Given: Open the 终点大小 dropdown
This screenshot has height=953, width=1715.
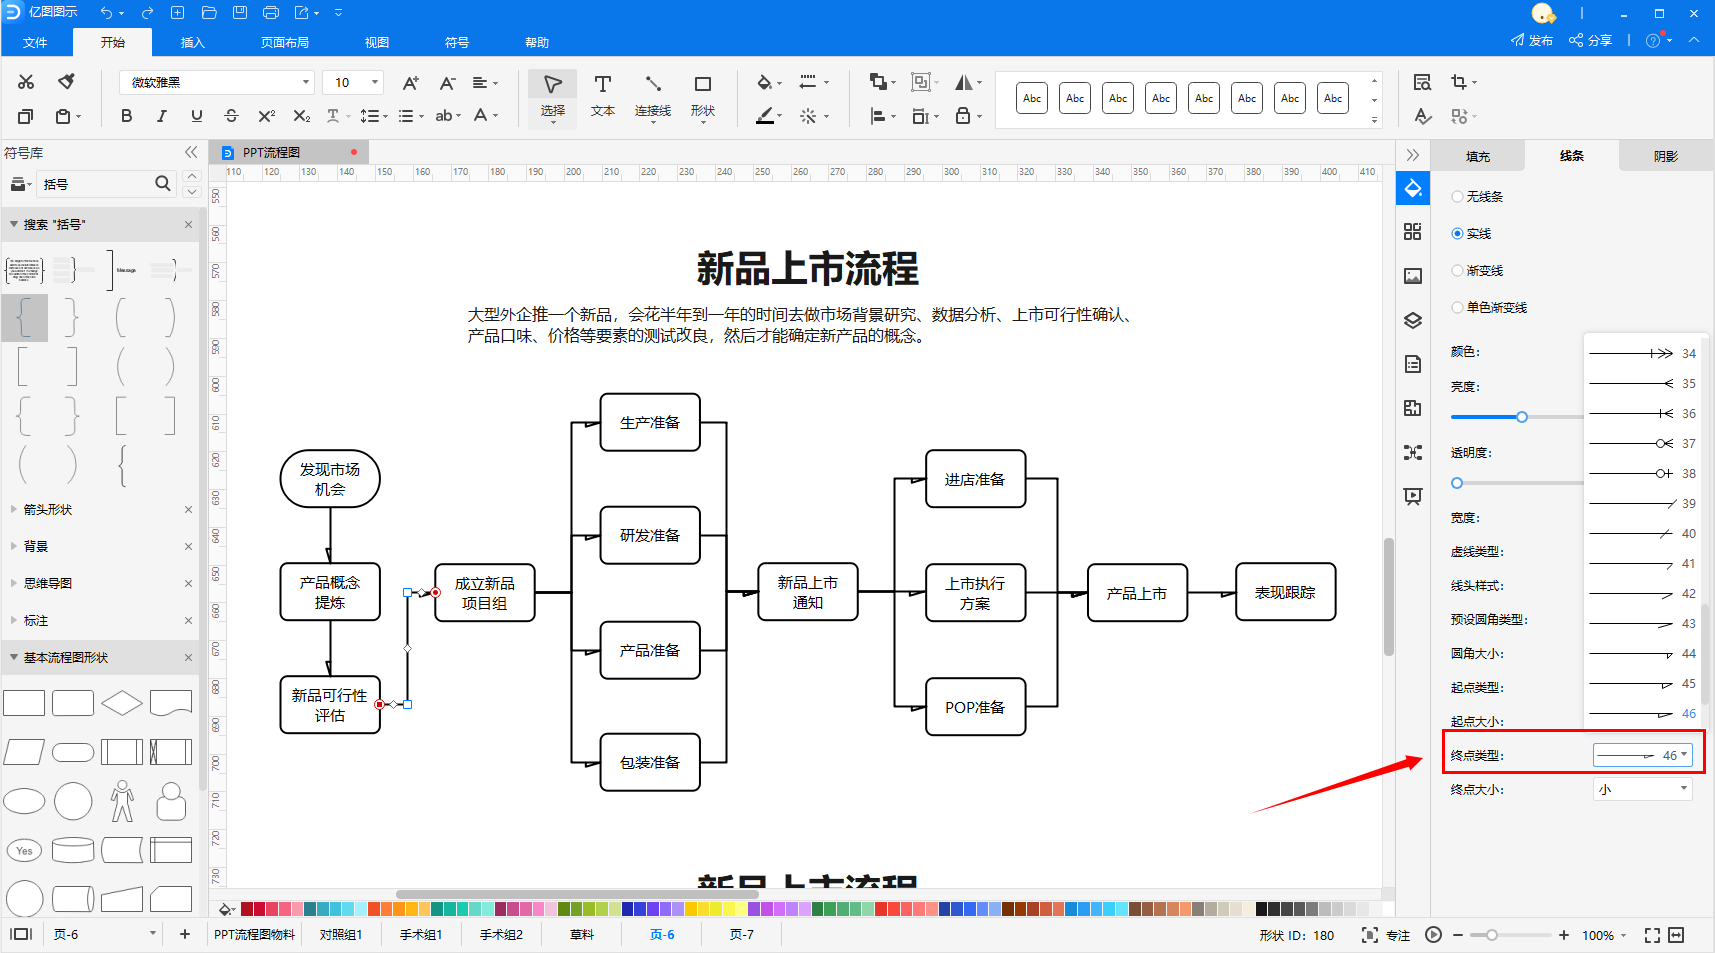Looking at the screenshot, I should [x=1642, y=789].
